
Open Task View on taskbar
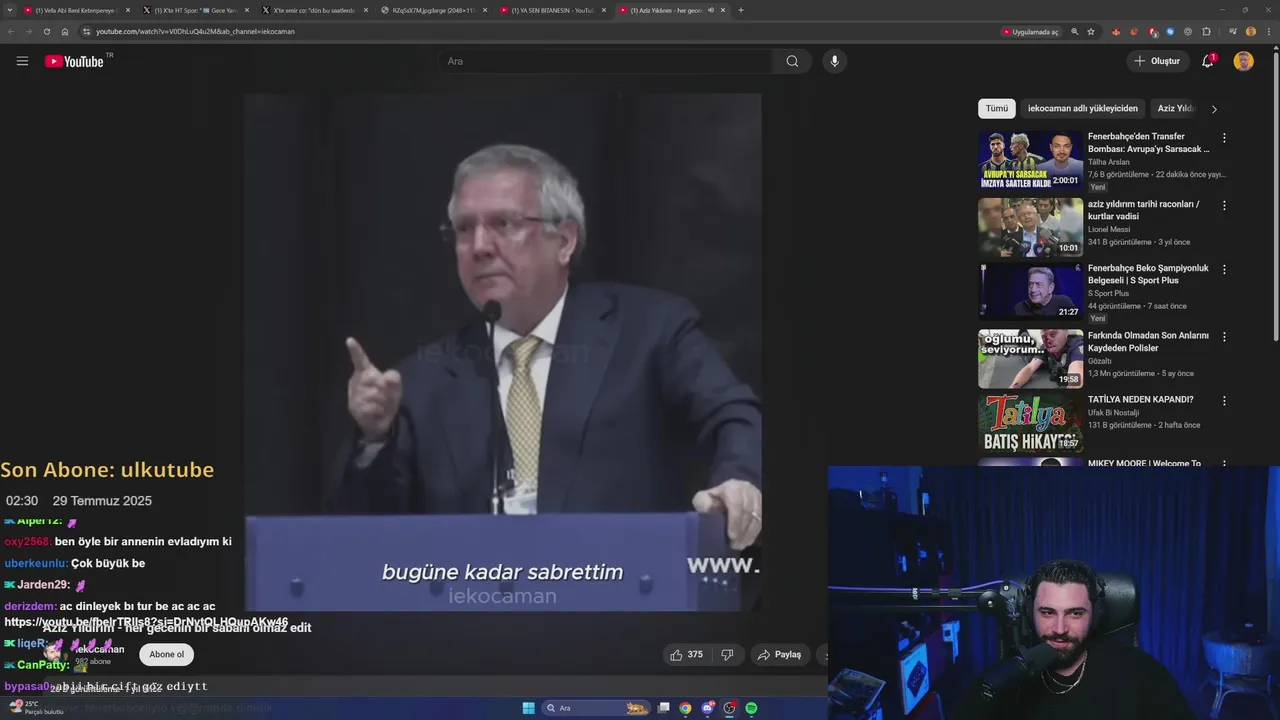click(x=663, y=708)
